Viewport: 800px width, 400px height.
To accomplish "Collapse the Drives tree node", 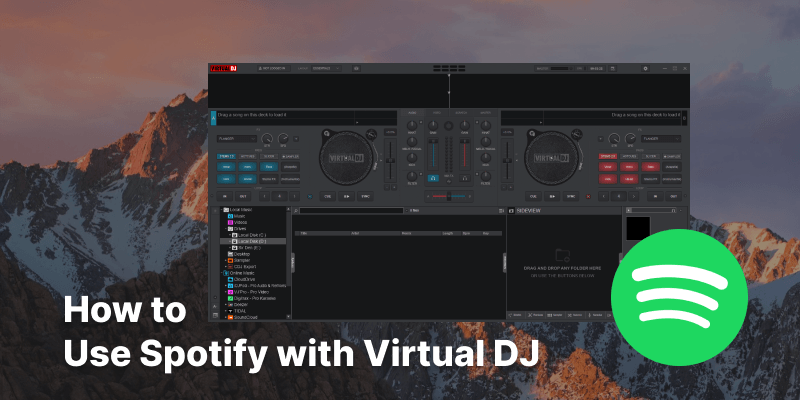I will 226,229.
